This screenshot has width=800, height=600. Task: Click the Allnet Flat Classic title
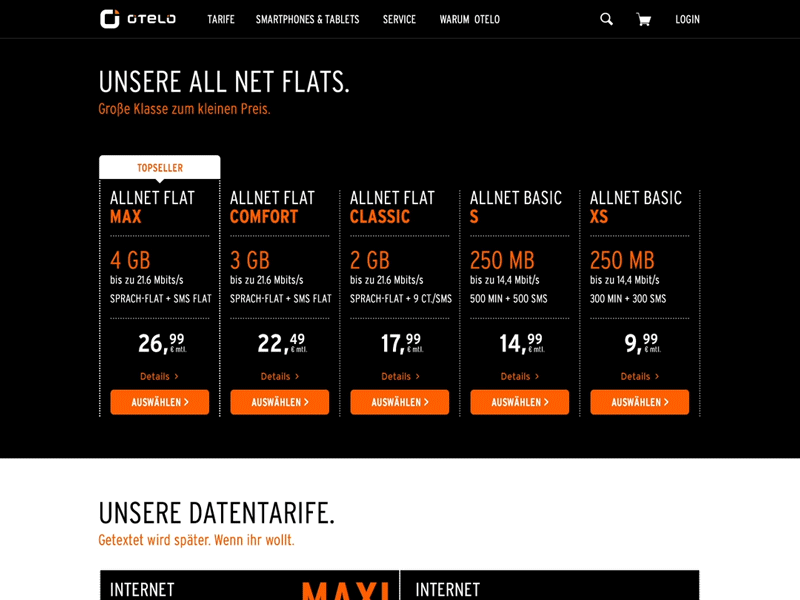(x=392, y=207)
